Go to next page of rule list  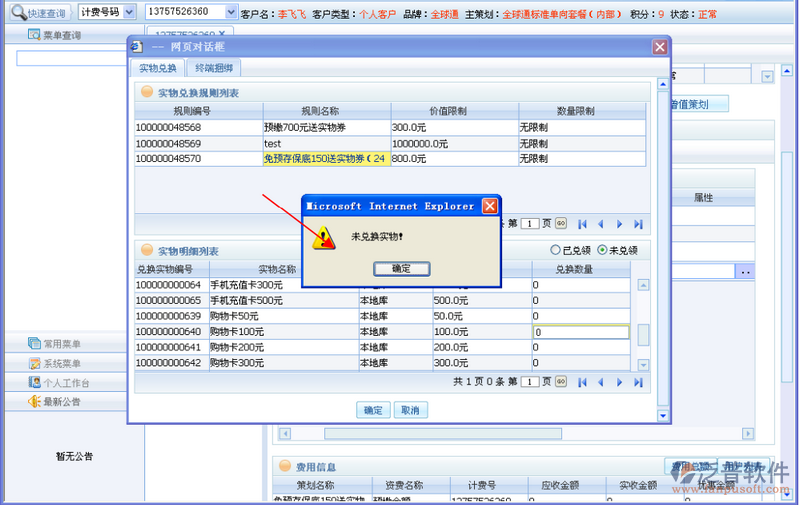619,224
